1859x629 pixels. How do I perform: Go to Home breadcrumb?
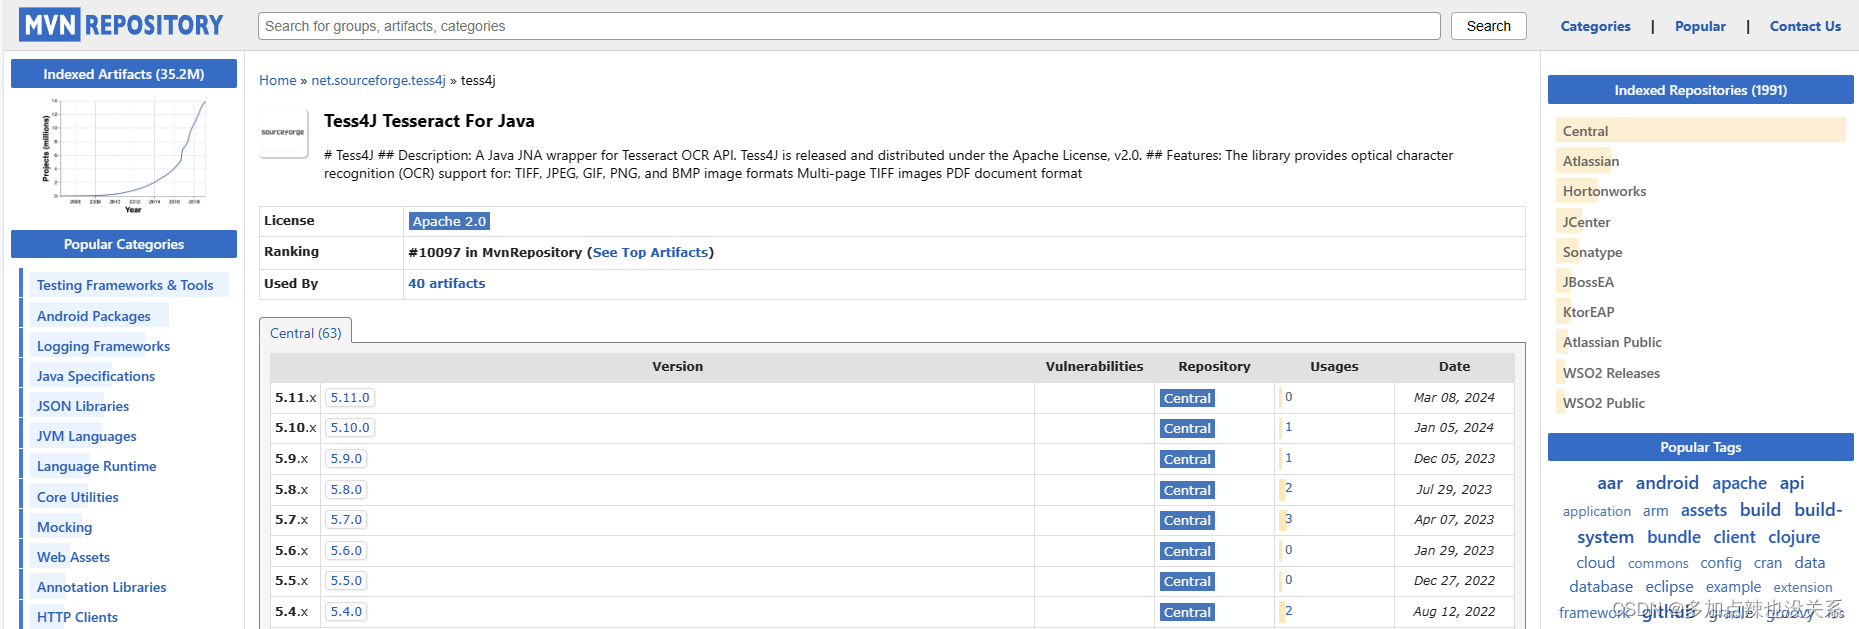click(278, 80)
